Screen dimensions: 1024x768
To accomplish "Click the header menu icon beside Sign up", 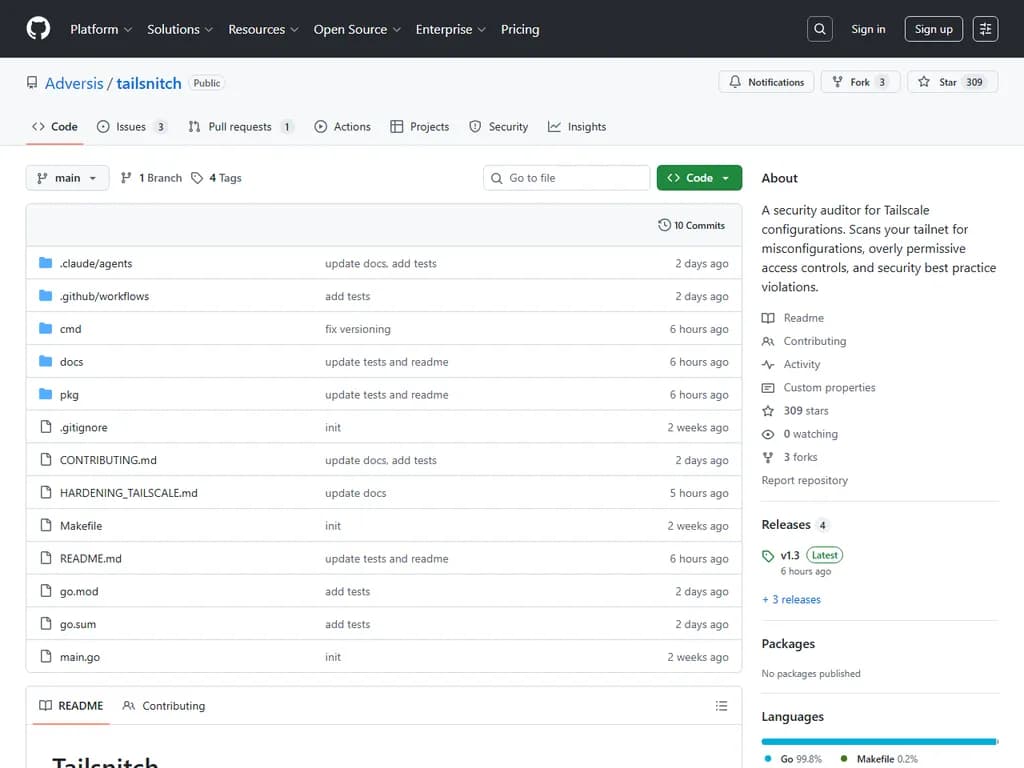I will pos(985,29).
